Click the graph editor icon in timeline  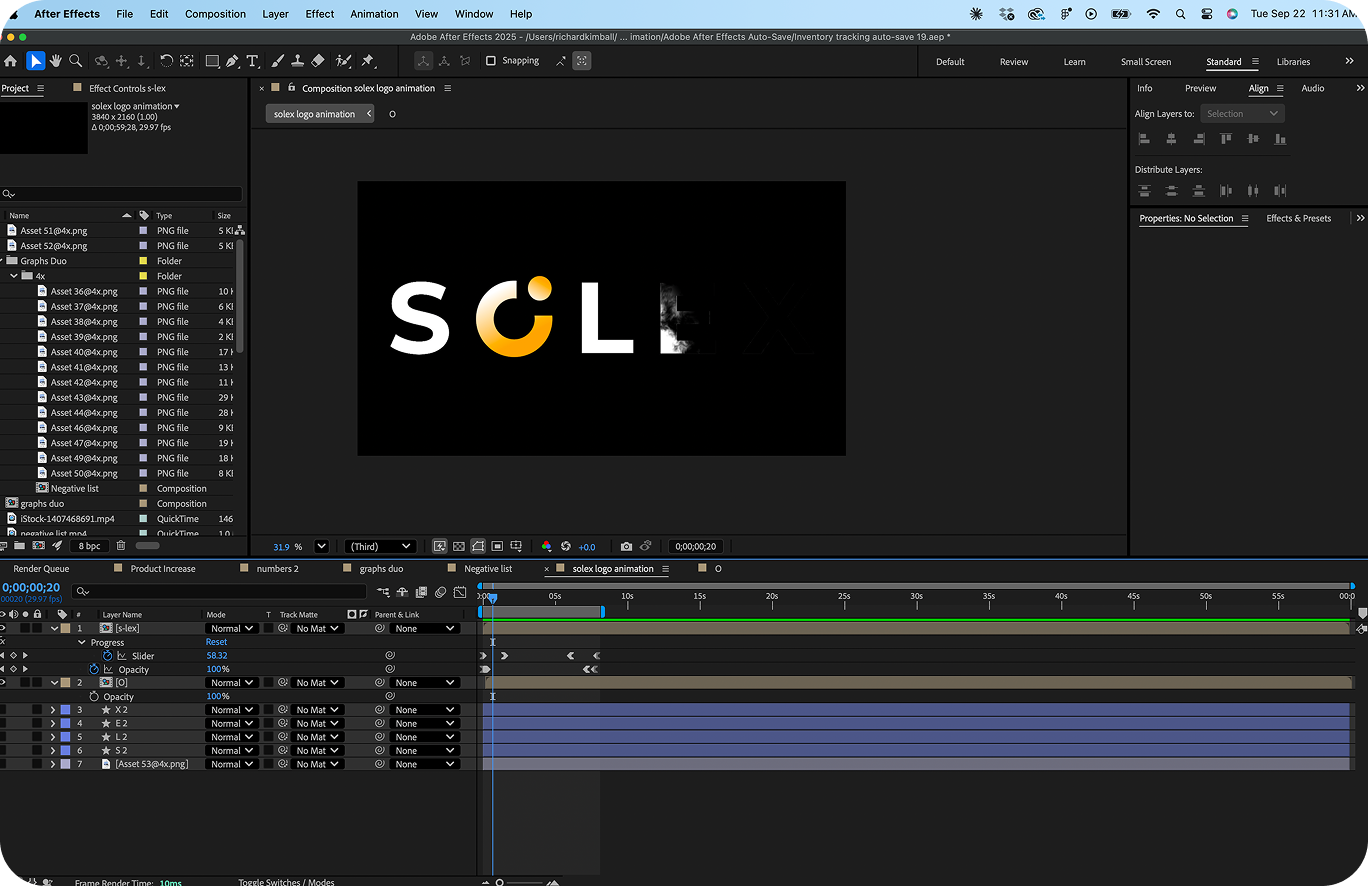pyautogui.click(x=459, y=592)
